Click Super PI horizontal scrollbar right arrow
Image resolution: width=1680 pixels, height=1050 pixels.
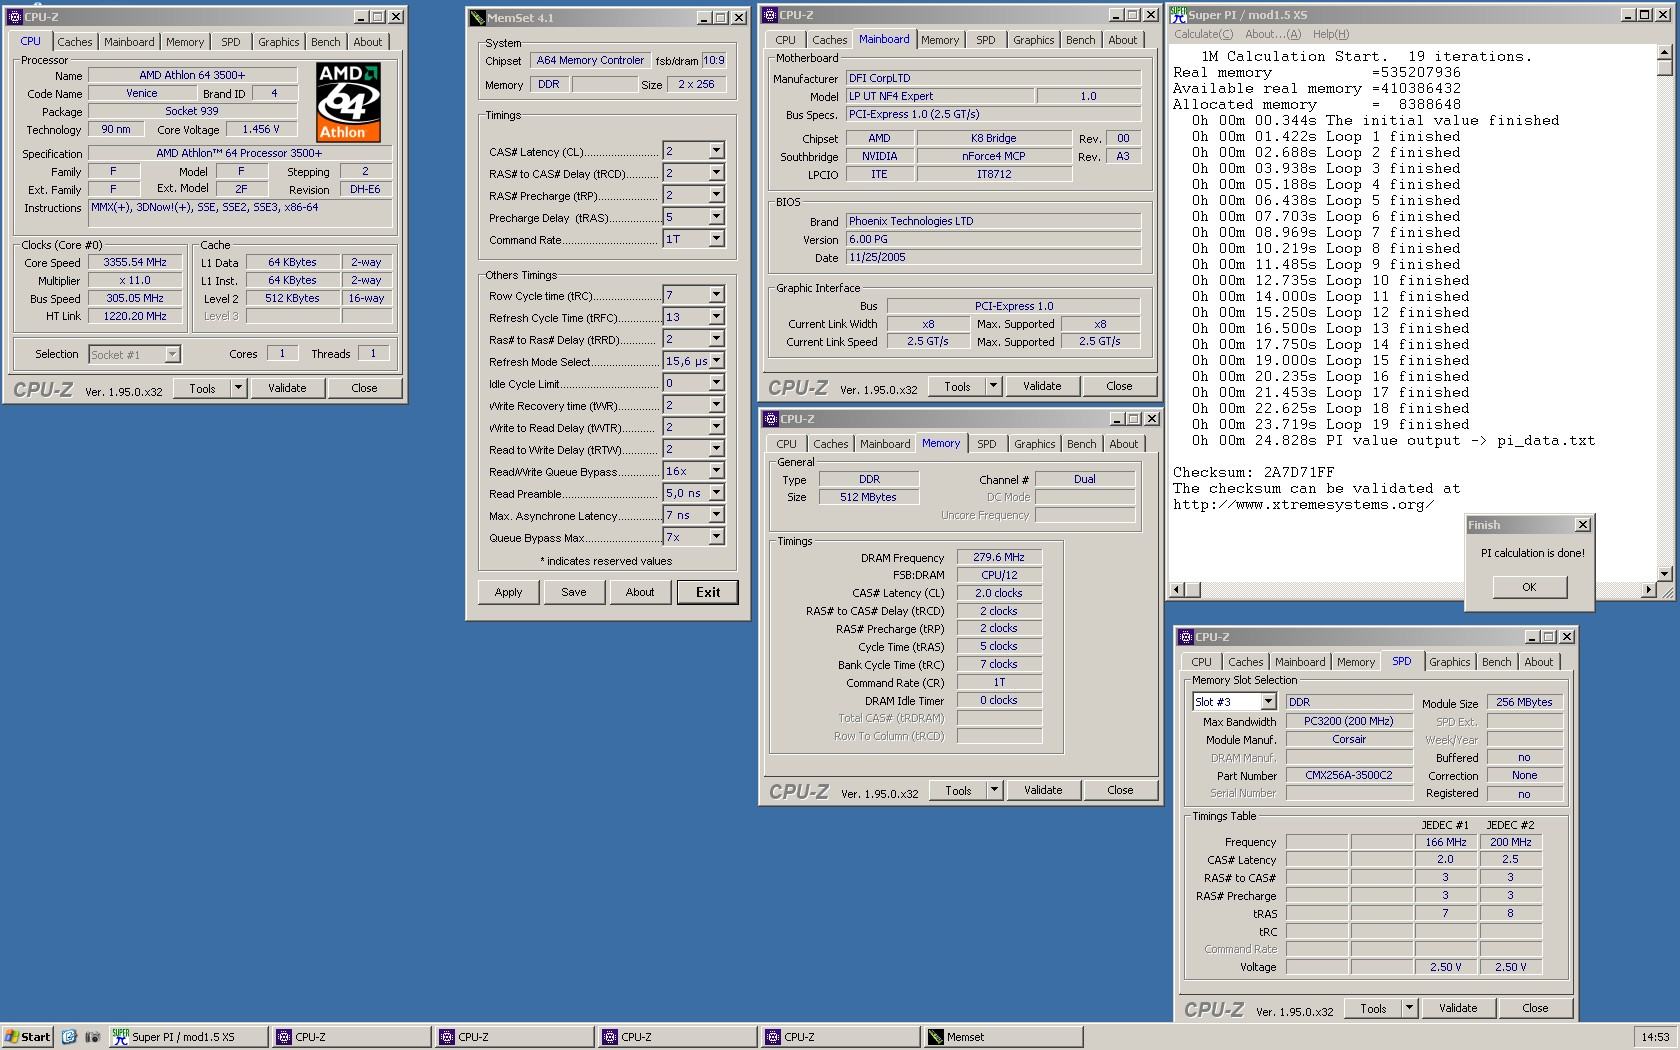pyautogui.click(x=1648, y=590)
